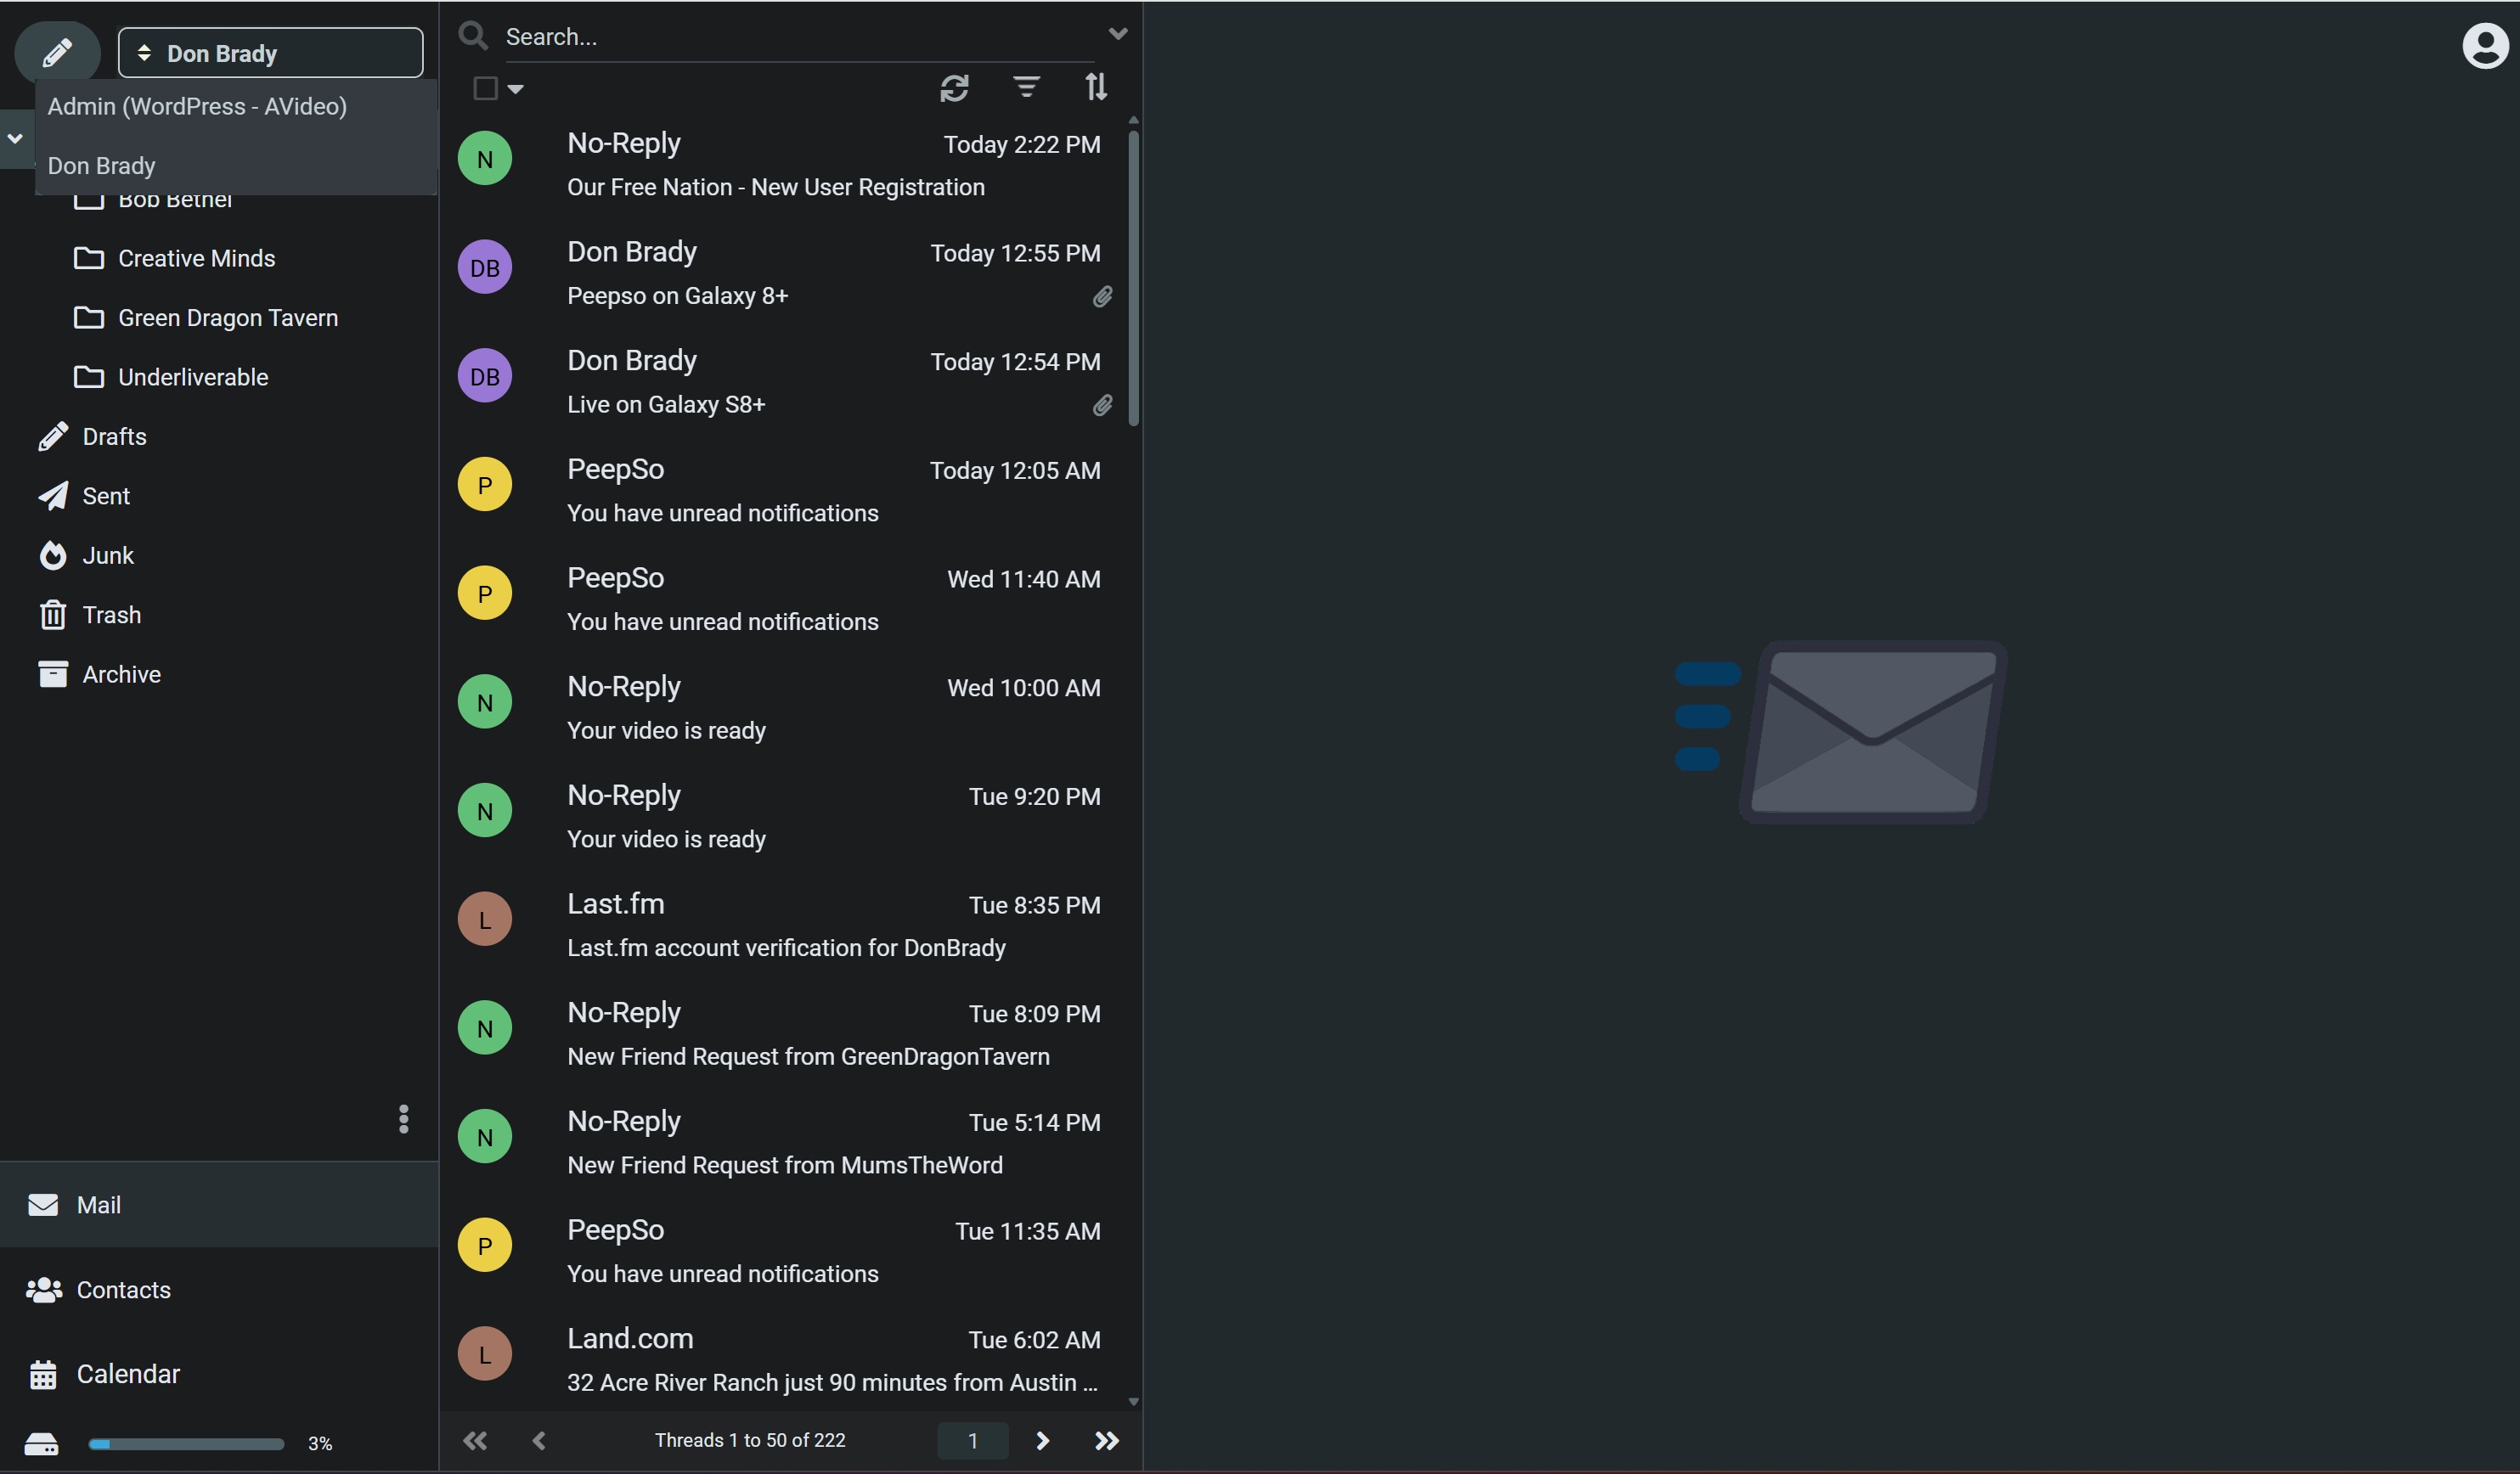Click the search magnifier icon
Viewport: 2520px width, 1474px height.
pos(473,36)
